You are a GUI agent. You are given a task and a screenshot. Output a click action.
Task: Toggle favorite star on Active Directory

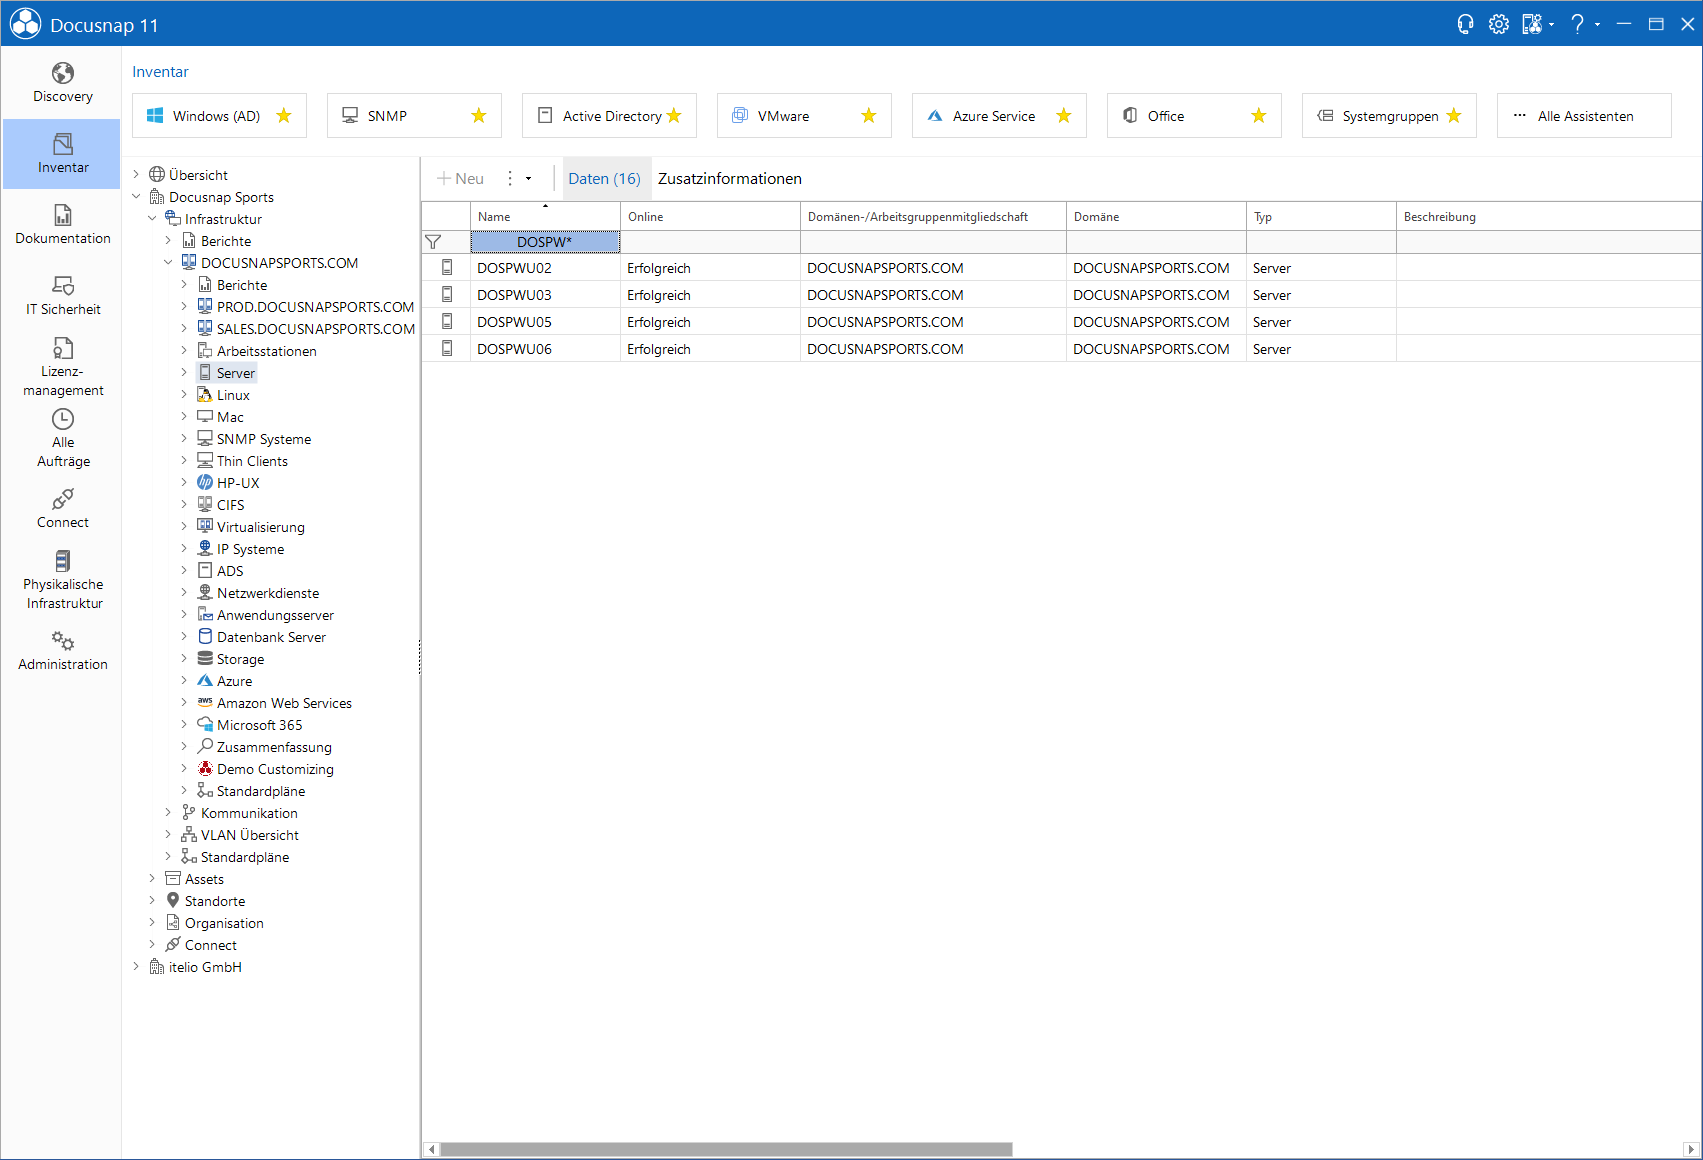coord(674,116)
